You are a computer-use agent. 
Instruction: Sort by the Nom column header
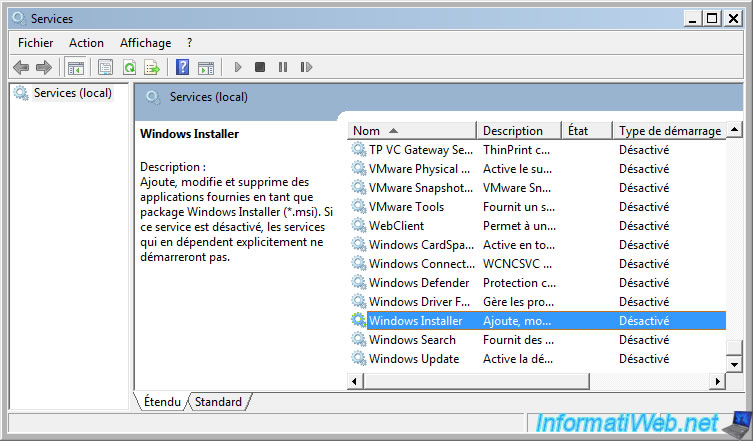coord(412,131)
